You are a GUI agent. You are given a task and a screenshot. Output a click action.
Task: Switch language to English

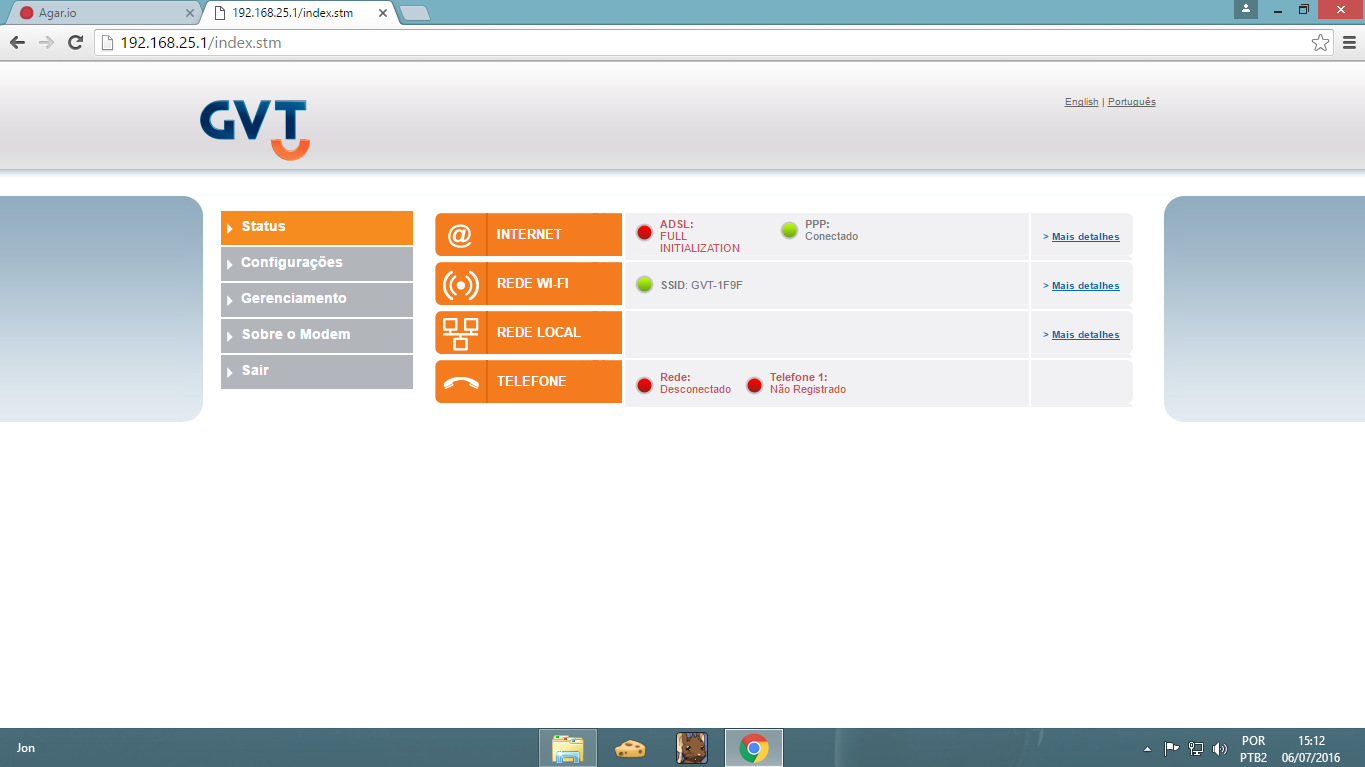coord(1081,102)
